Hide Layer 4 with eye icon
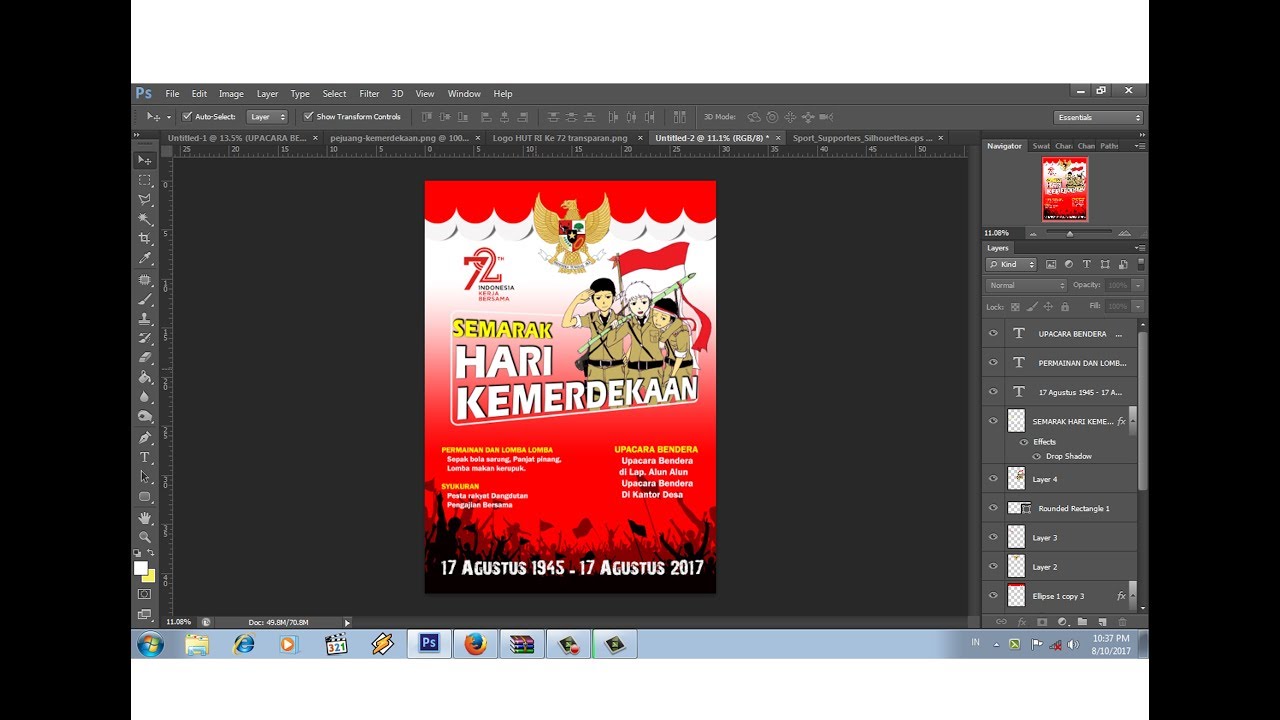 [993, 479]
